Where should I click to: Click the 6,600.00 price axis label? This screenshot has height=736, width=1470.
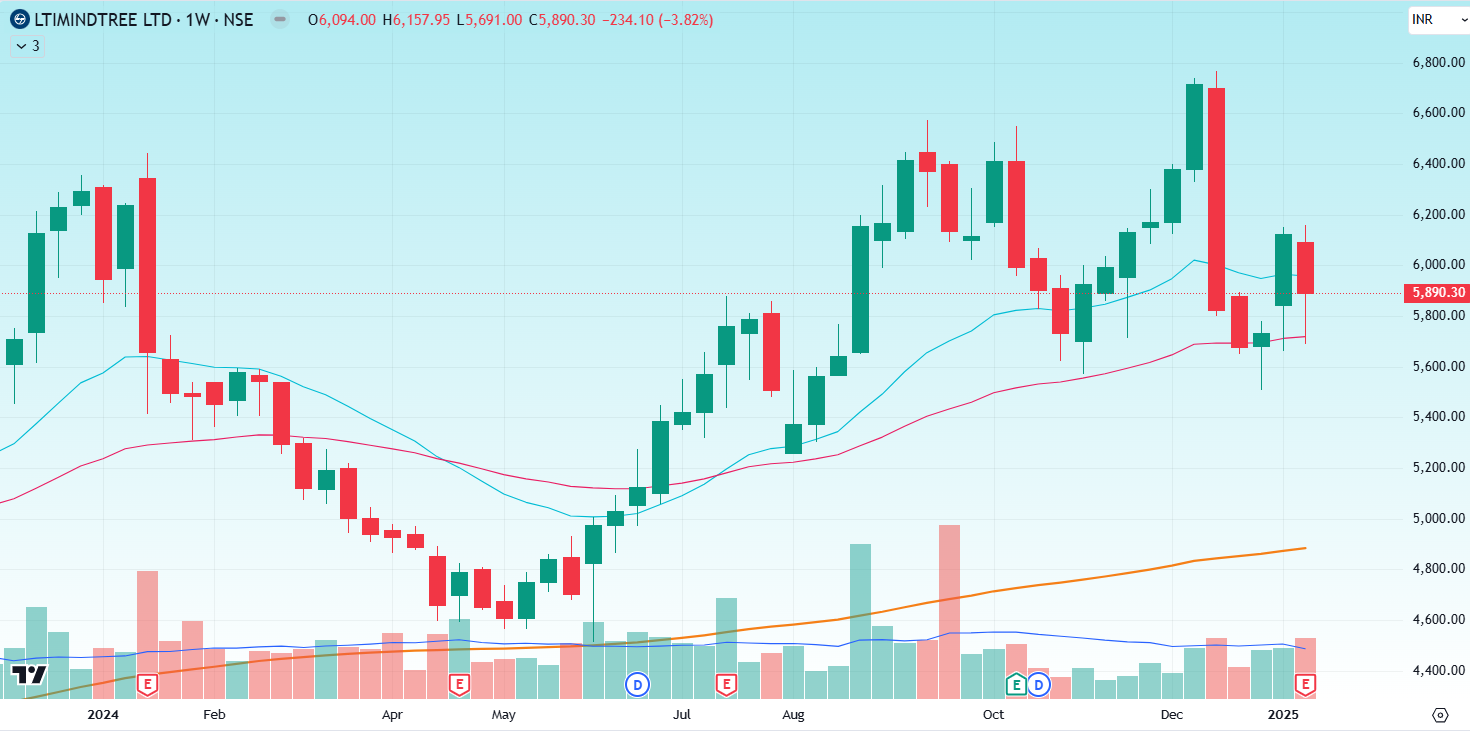coord(1437,113)
